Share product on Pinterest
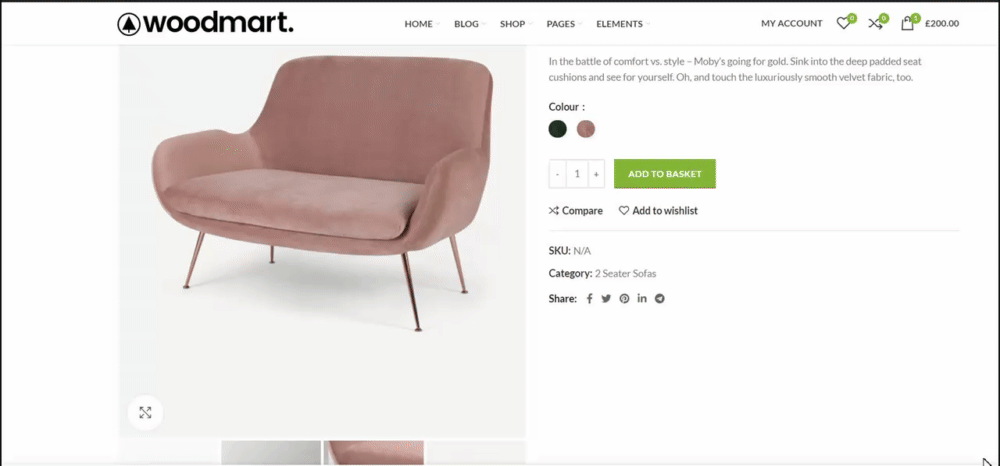The width and height of the screenshot is (1000, 466). coord(624,298)
